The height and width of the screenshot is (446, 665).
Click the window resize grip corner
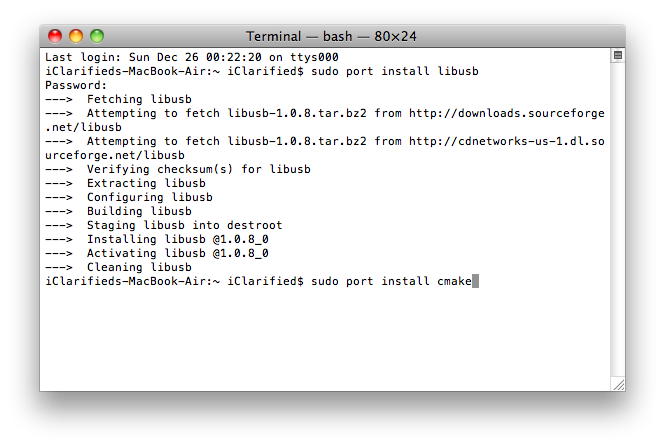point(618,383)
